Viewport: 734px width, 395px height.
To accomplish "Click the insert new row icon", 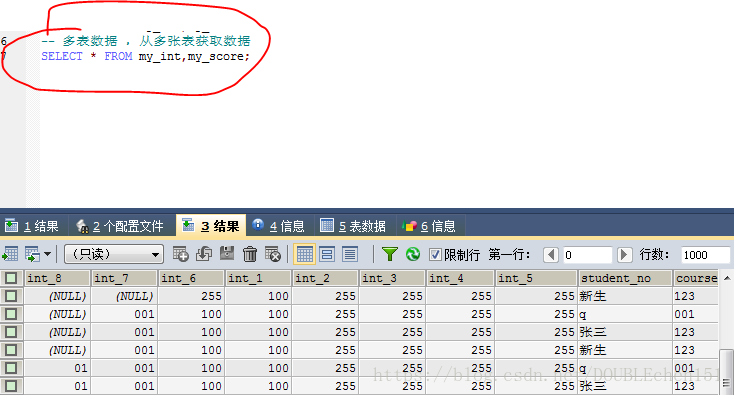I will pyautogui.click(x=181, y=254).
